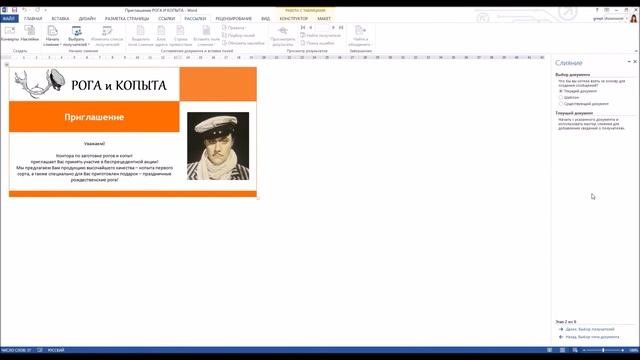Click the zoom out minus button
Screen dimensions: 640x360
point(584,350)
